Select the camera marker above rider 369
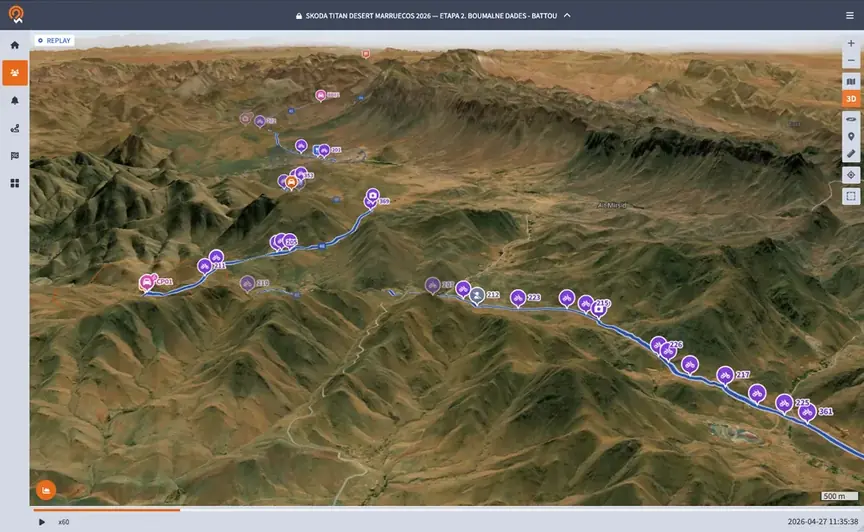This screenshot has height=532, width=864. [372, 195]
